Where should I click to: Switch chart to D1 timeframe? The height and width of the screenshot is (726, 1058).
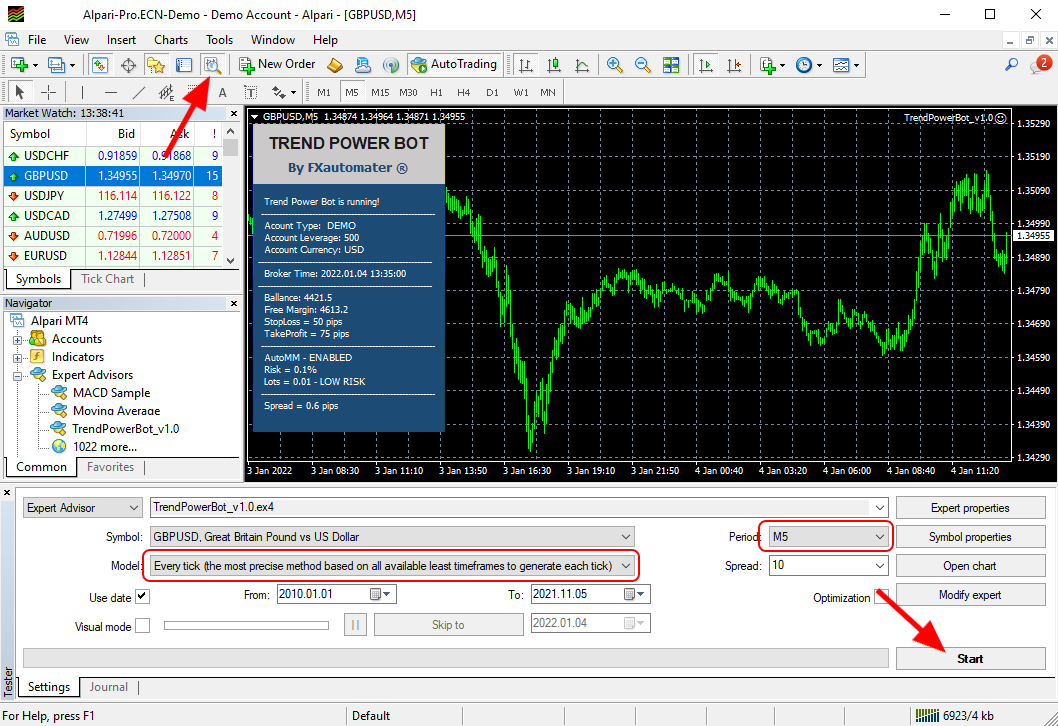(493, 92)
